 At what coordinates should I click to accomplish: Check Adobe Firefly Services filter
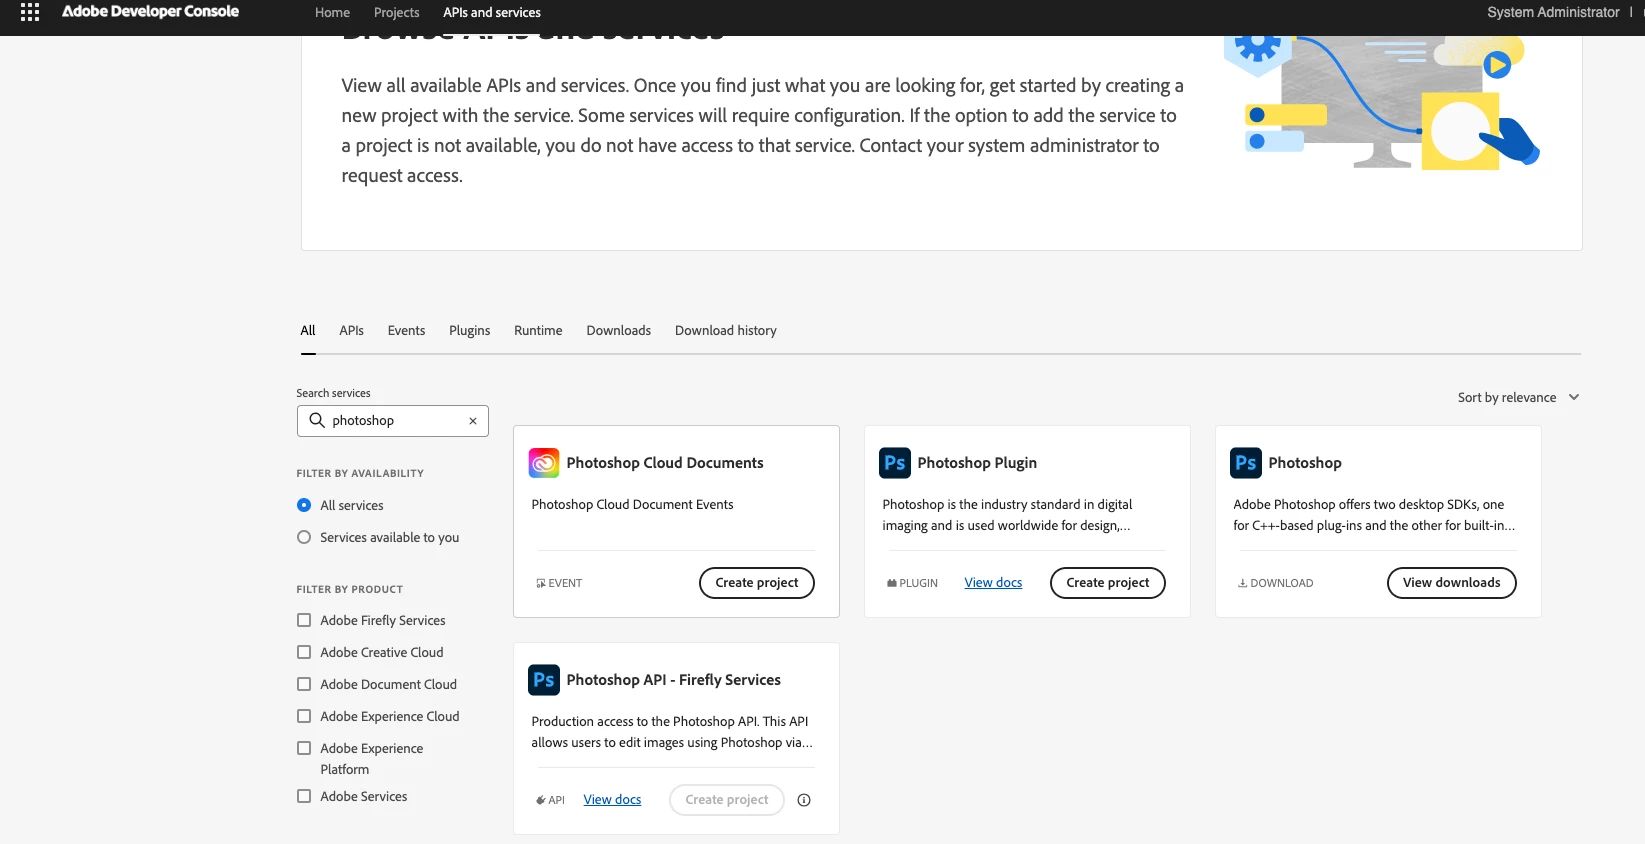tap(304, 620)
